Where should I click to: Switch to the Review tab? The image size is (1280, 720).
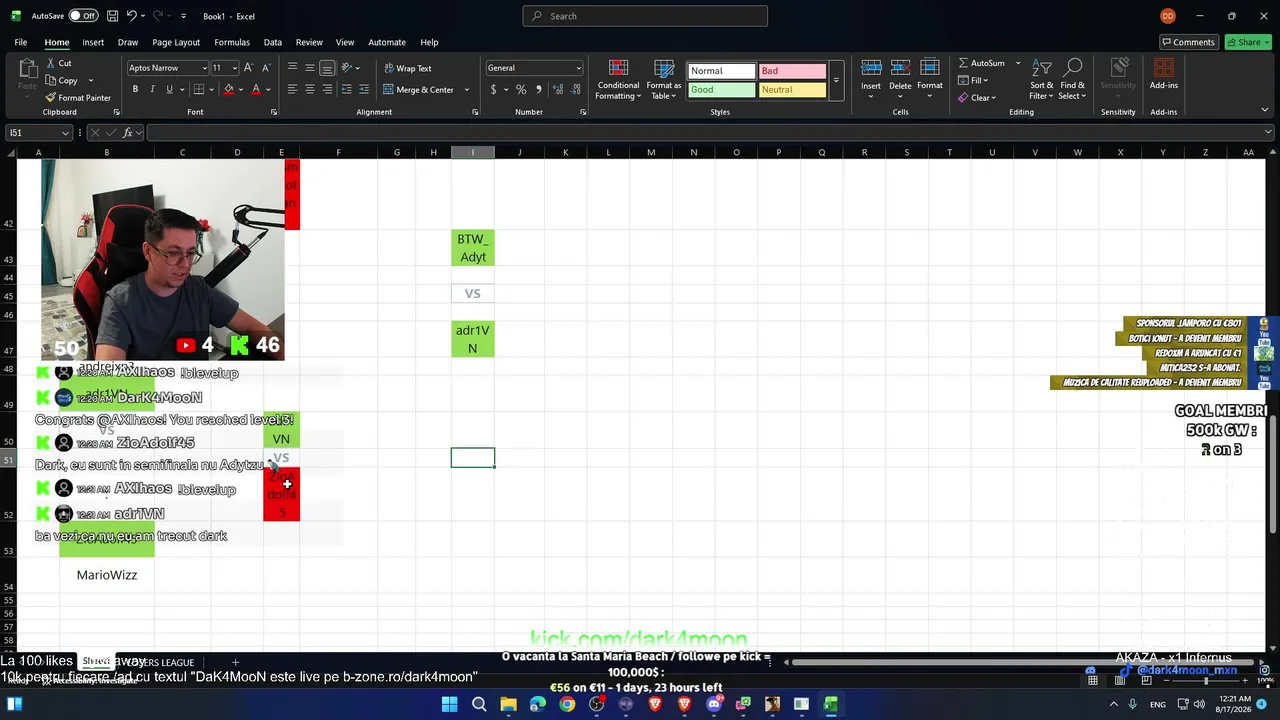(309, 42)
